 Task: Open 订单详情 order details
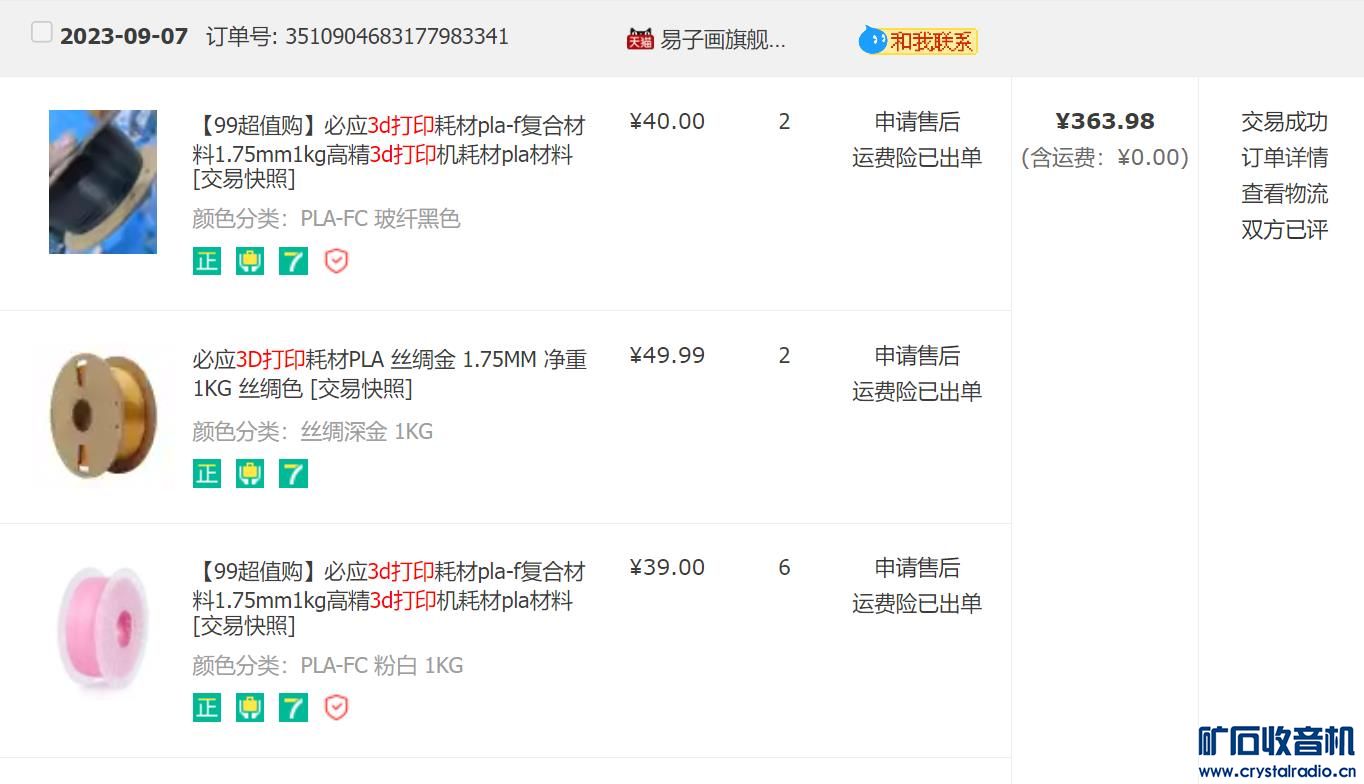coord(1284,158)
